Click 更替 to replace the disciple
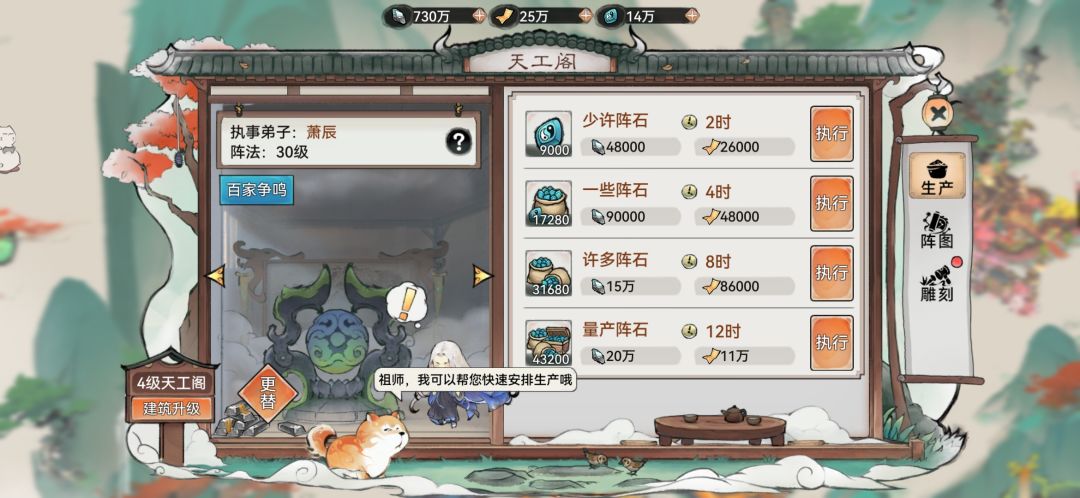This screenshot has height=498, width=1080. point(268,393)
